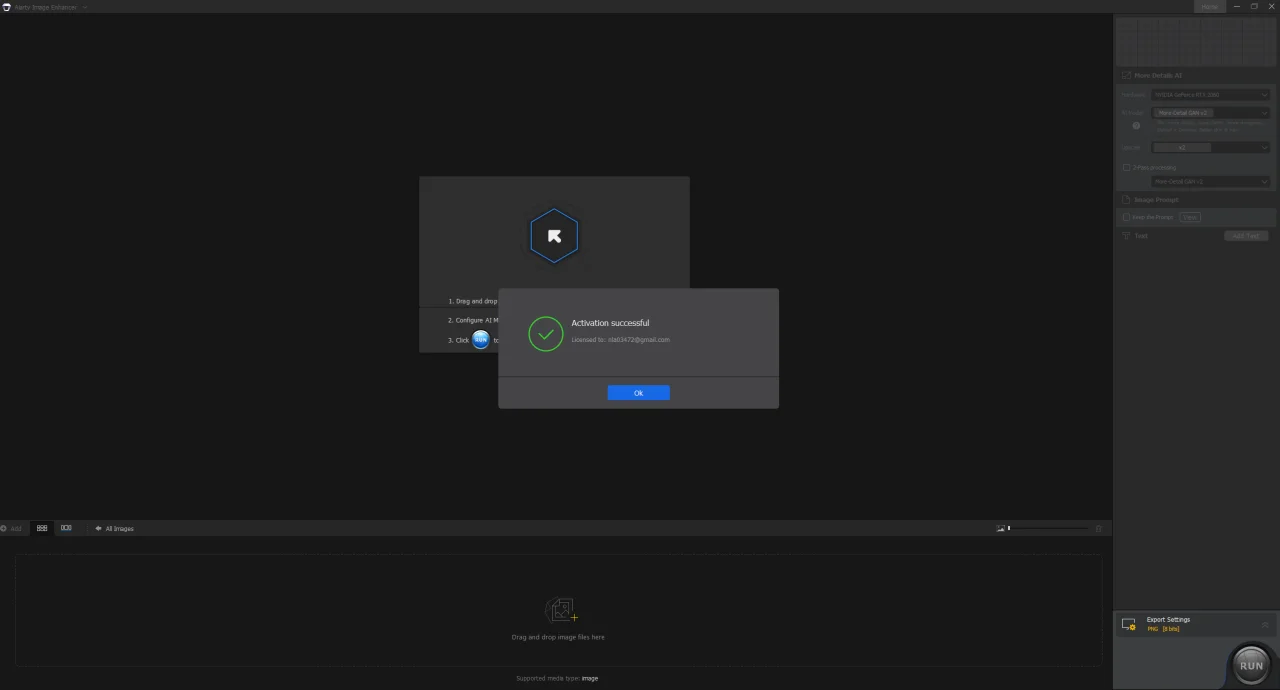1280x690 pixels.
Task: Open the Home button in title bar
Action: pyautogui.click(x=1209, y=6)
